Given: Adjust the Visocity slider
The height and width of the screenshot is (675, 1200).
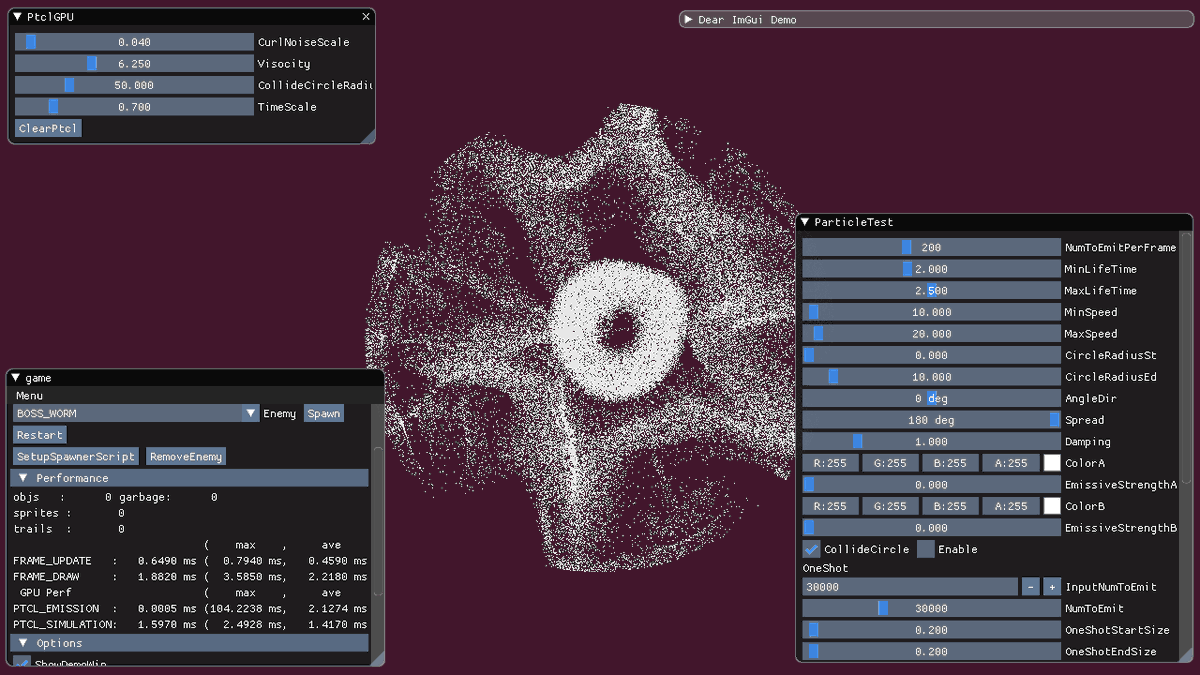Looking at the screenshot, I should click(x=134, y=64).
